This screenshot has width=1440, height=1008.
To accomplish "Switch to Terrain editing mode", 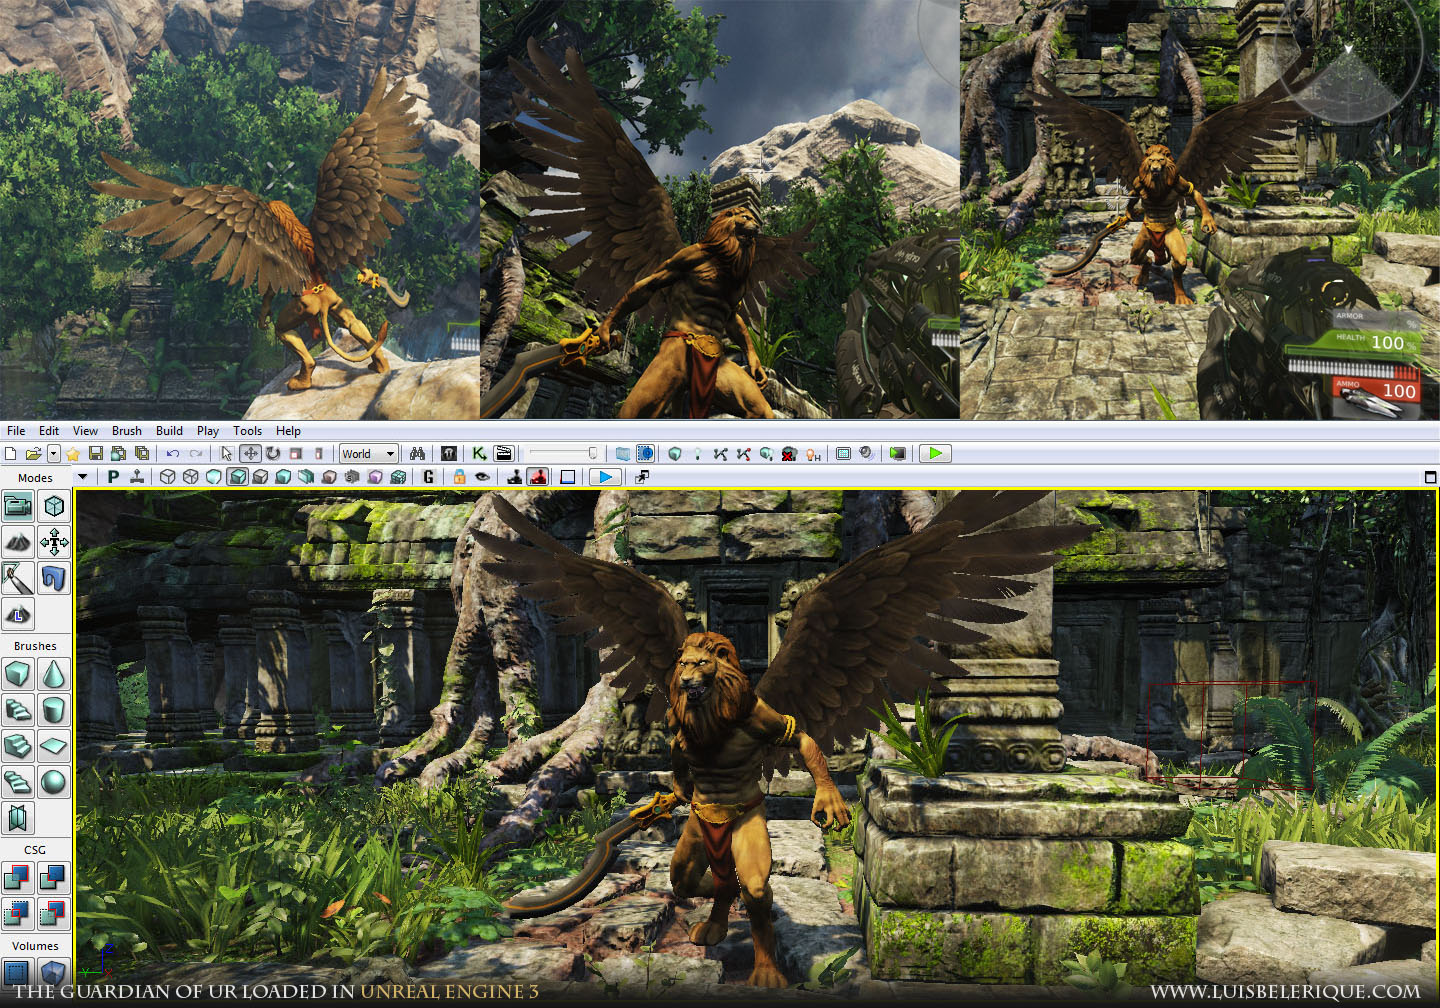I will (x=18, y=542).
